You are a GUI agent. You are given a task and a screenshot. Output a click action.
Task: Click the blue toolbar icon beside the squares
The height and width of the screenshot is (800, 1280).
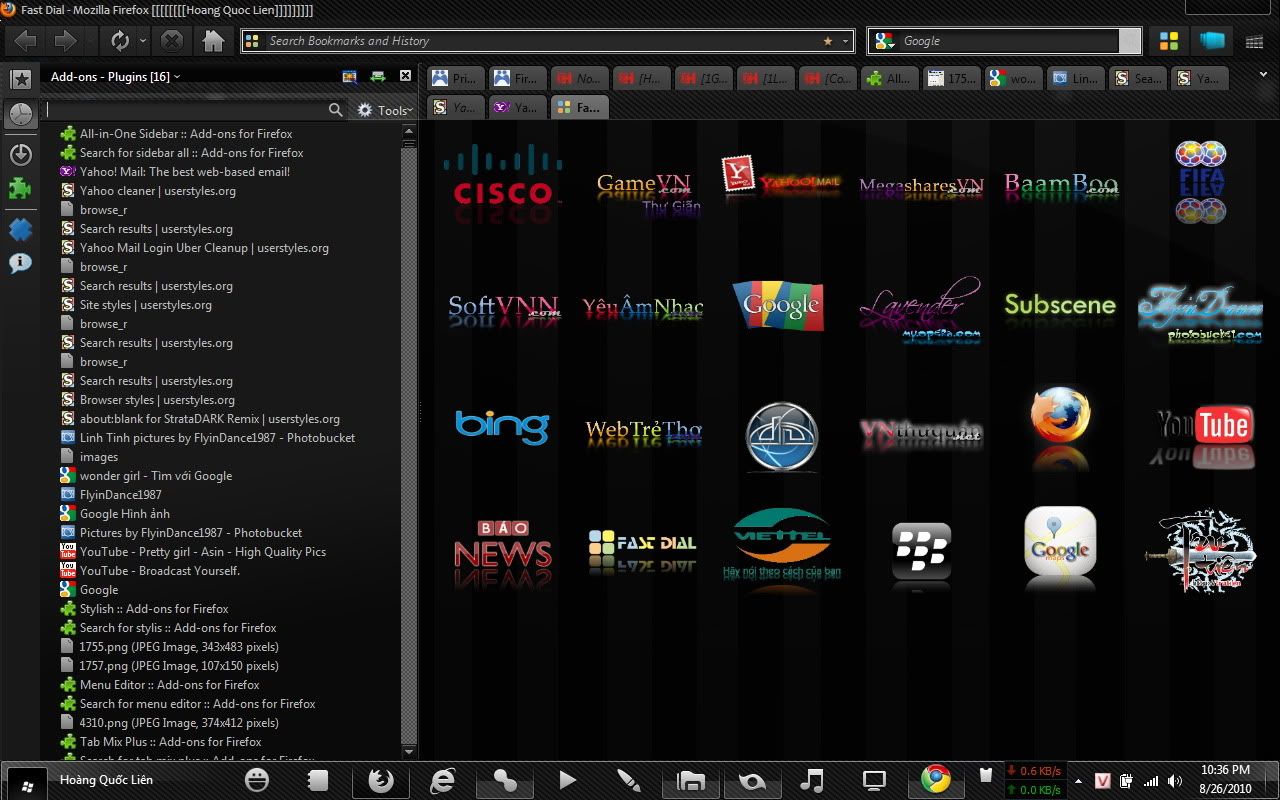point(1213,41)
